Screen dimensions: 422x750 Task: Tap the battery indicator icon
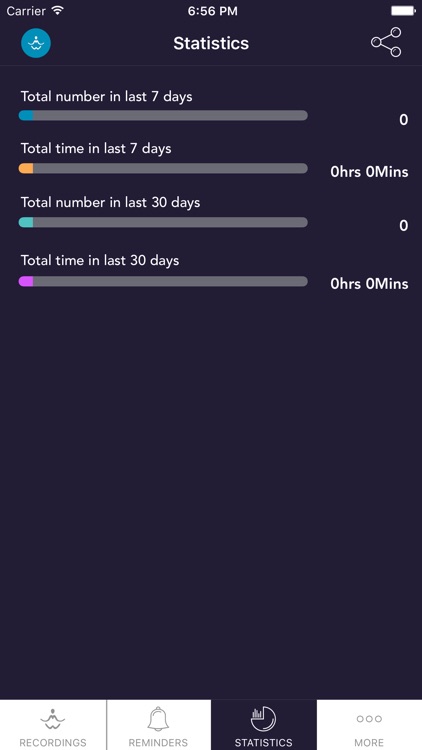403,11
